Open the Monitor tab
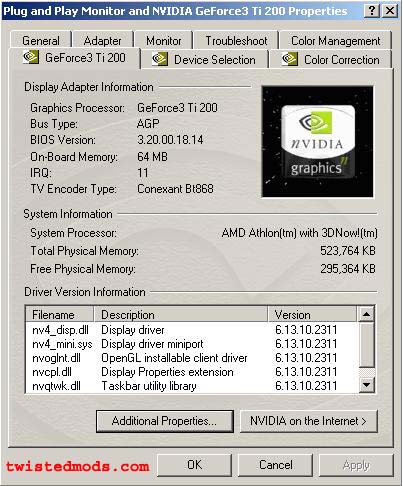The width and height of the screenshot is (403, 486). [164, 41]
